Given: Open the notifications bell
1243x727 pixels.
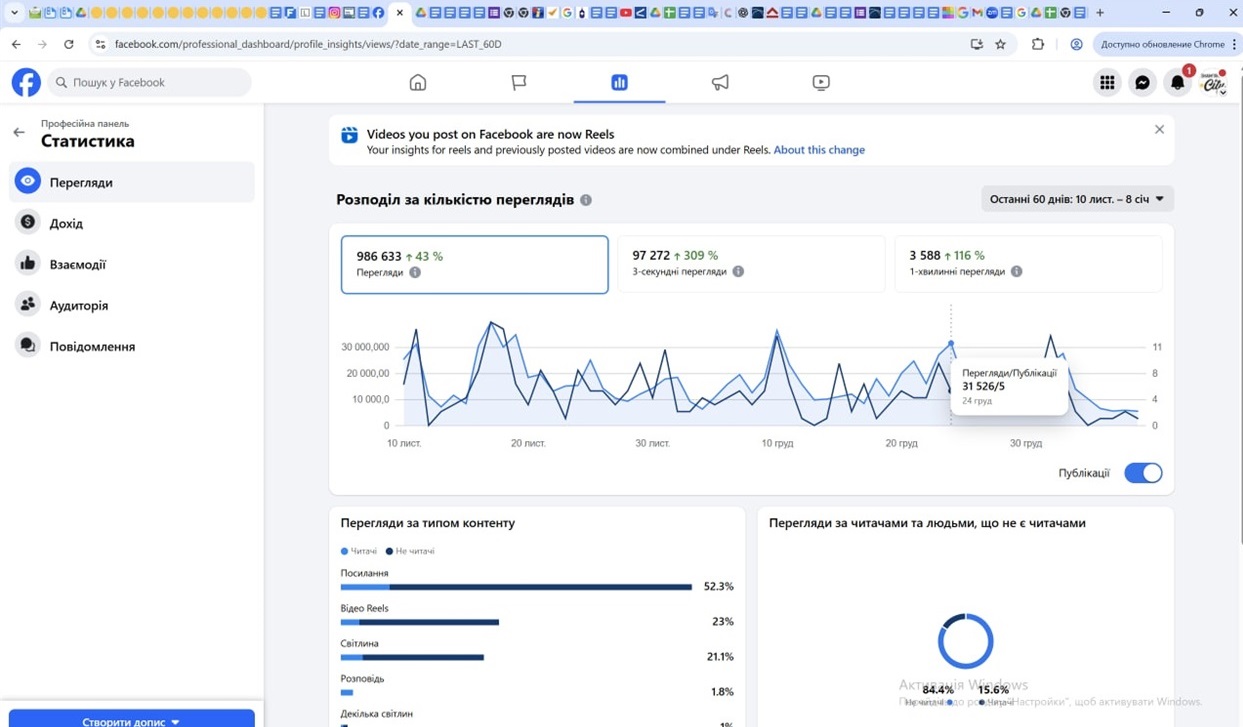Looking at the screenshot, I should point(1178,83).
